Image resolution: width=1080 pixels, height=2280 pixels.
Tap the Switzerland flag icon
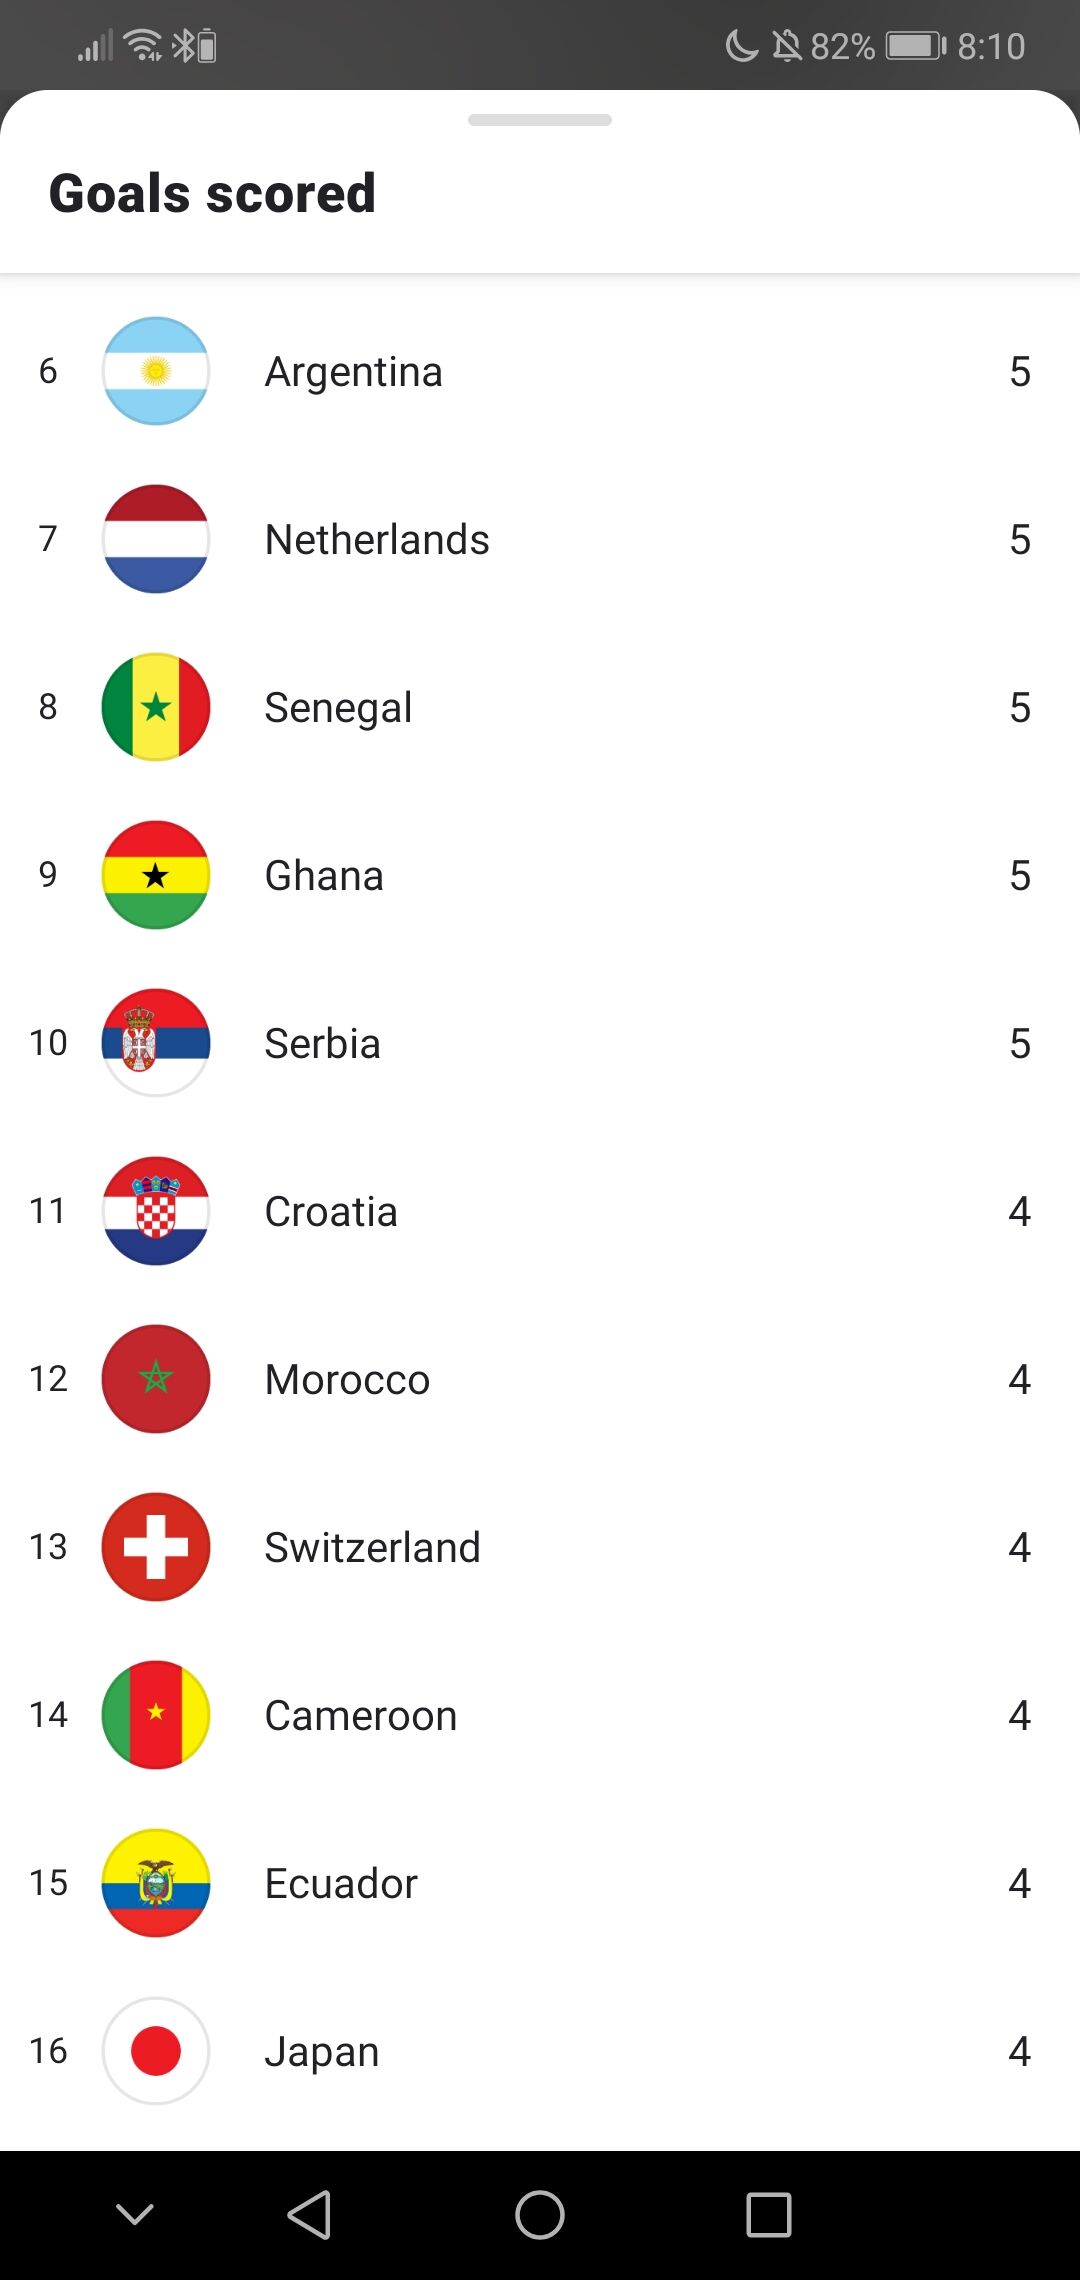coord(156,1547)
